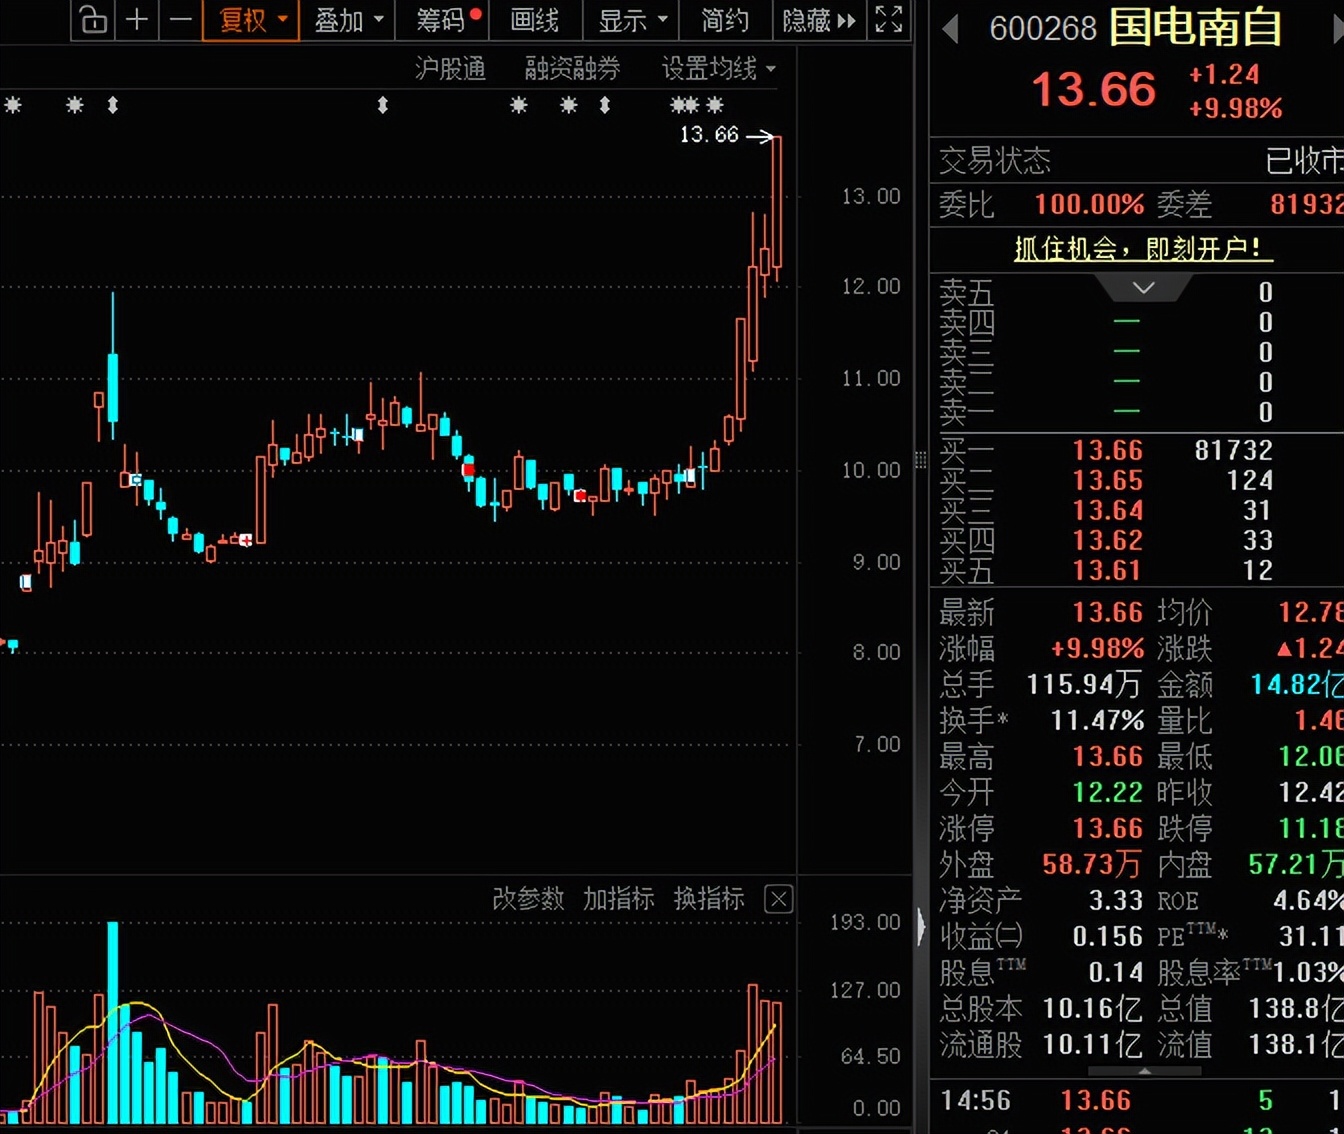This screenshot has height=1134, width=1344.
Task: Select the 融资融券 tab
Action: [x=572, y=69]
